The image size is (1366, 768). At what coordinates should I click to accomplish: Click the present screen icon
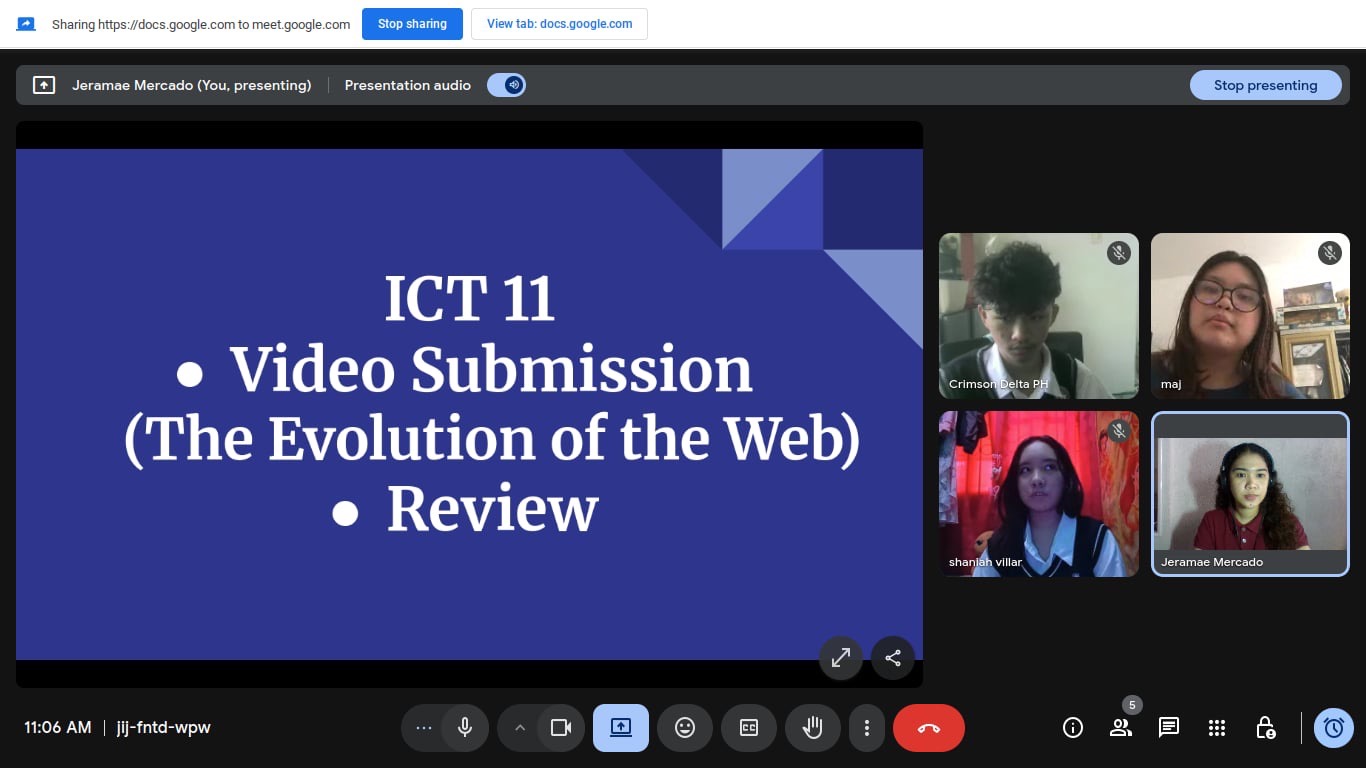tap(620, 728)
